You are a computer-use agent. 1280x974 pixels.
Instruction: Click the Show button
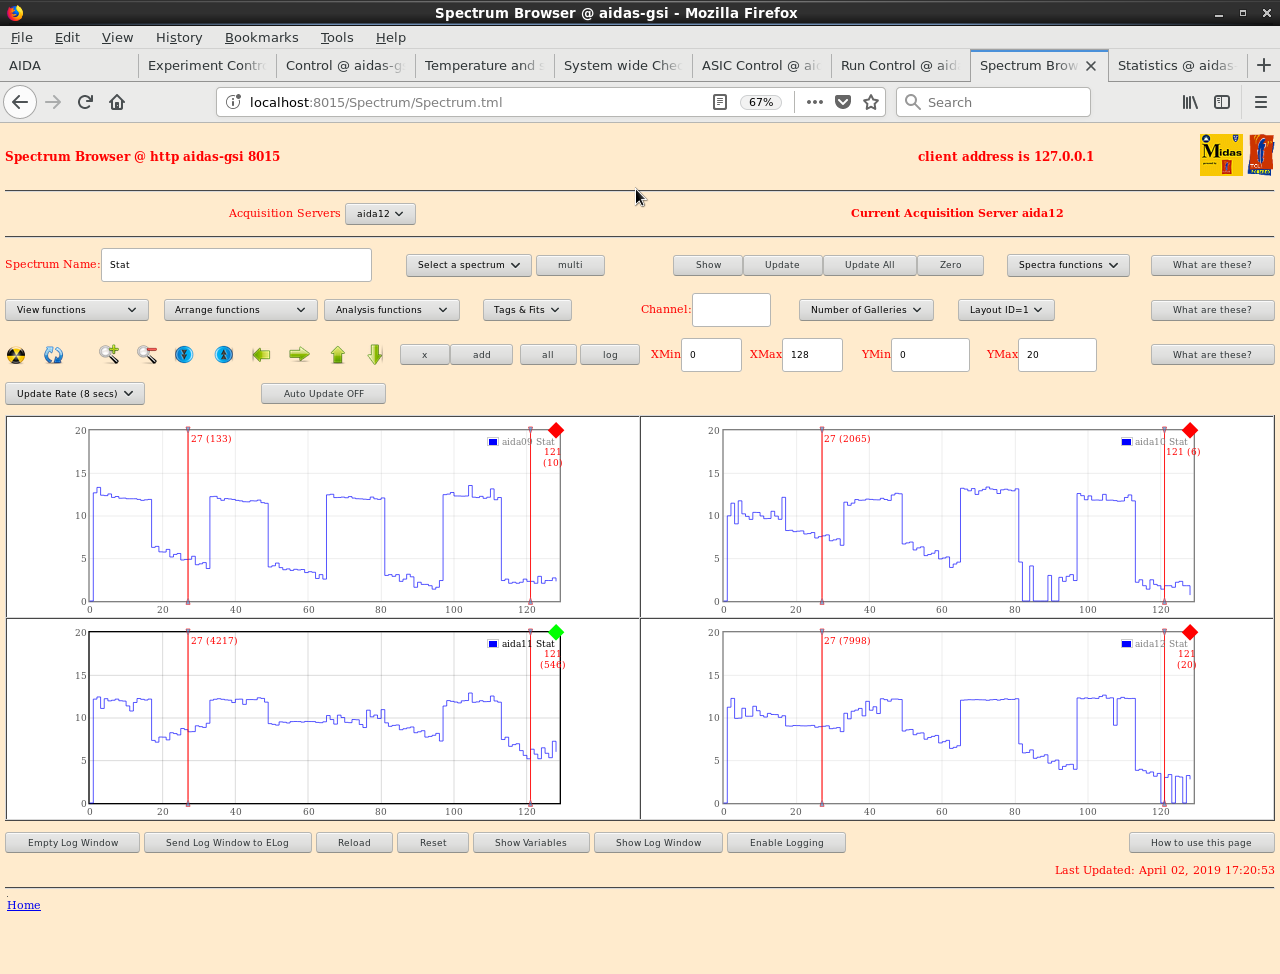[708, 265]
